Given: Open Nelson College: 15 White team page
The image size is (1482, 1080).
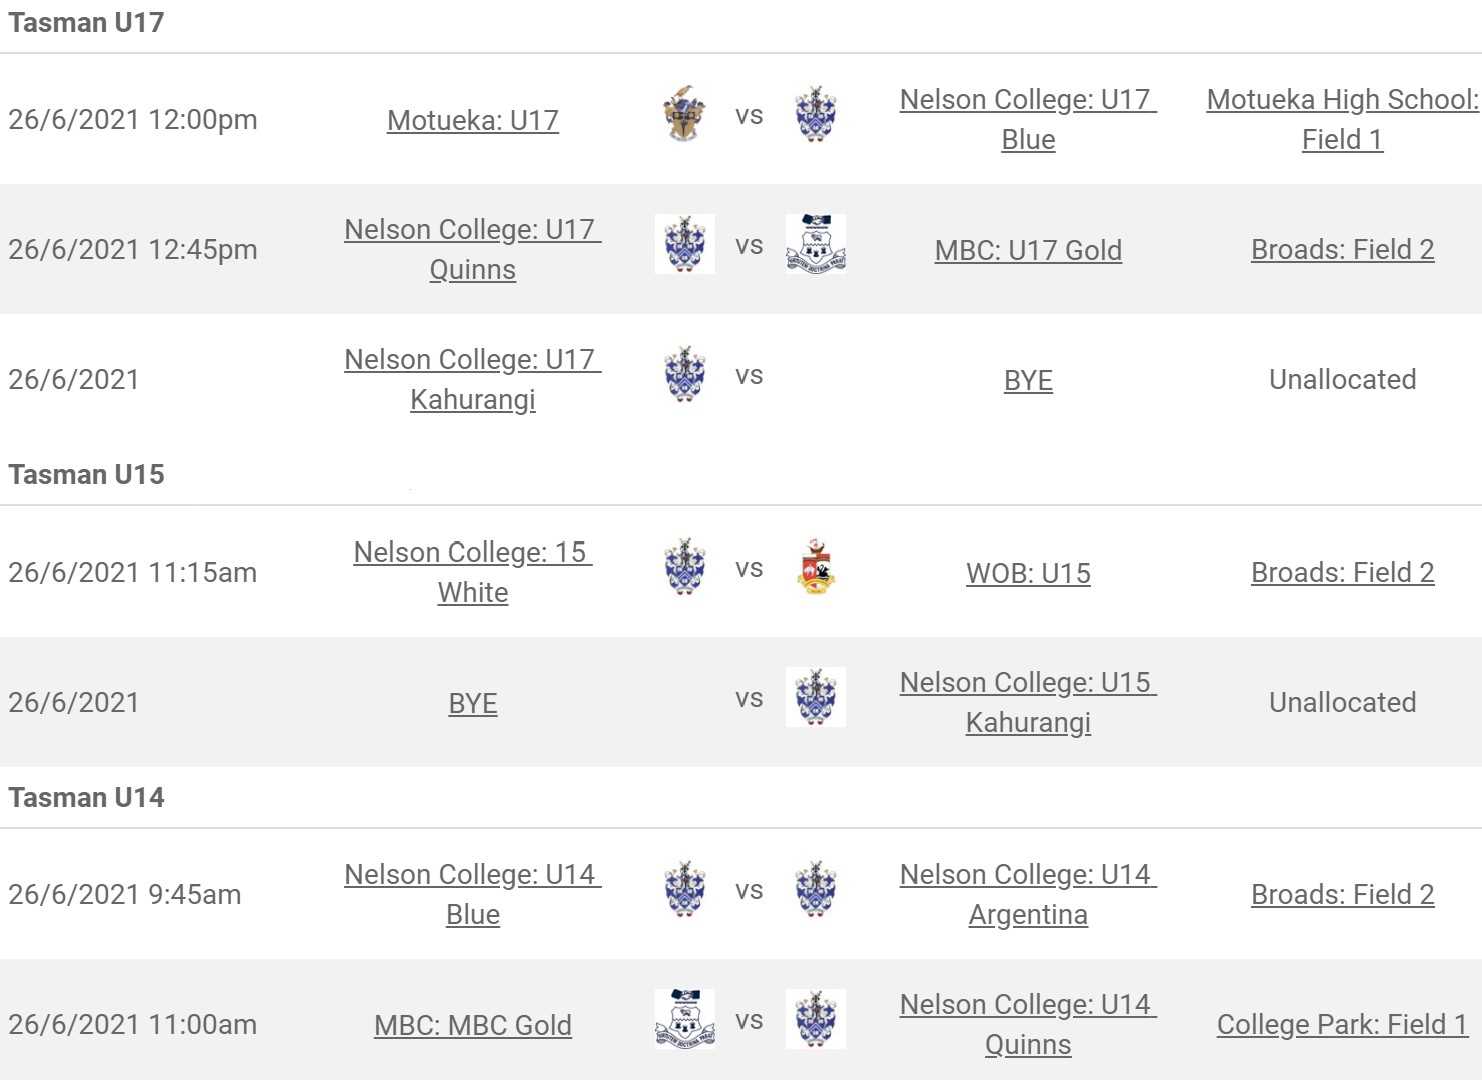Looking at the screenshot, I should tap(473, 572).
